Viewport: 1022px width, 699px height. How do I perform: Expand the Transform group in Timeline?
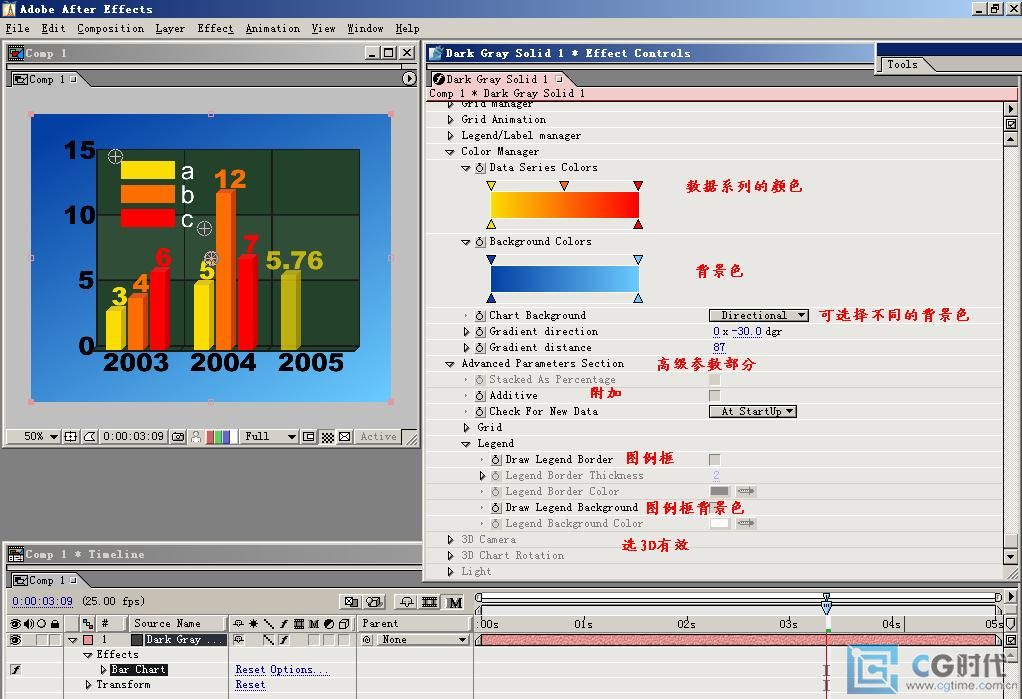pos(89,685)
